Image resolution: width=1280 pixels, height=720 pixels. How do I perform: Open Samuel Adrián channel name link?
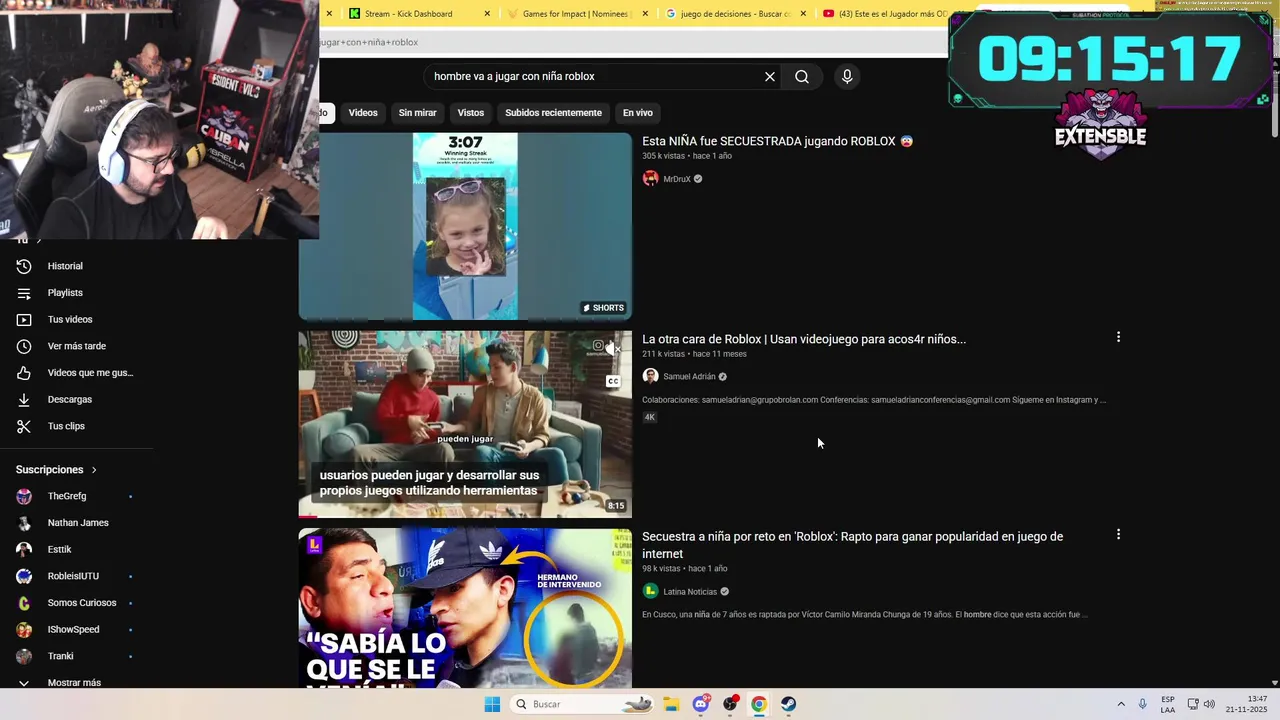click(x=689, y=377)
